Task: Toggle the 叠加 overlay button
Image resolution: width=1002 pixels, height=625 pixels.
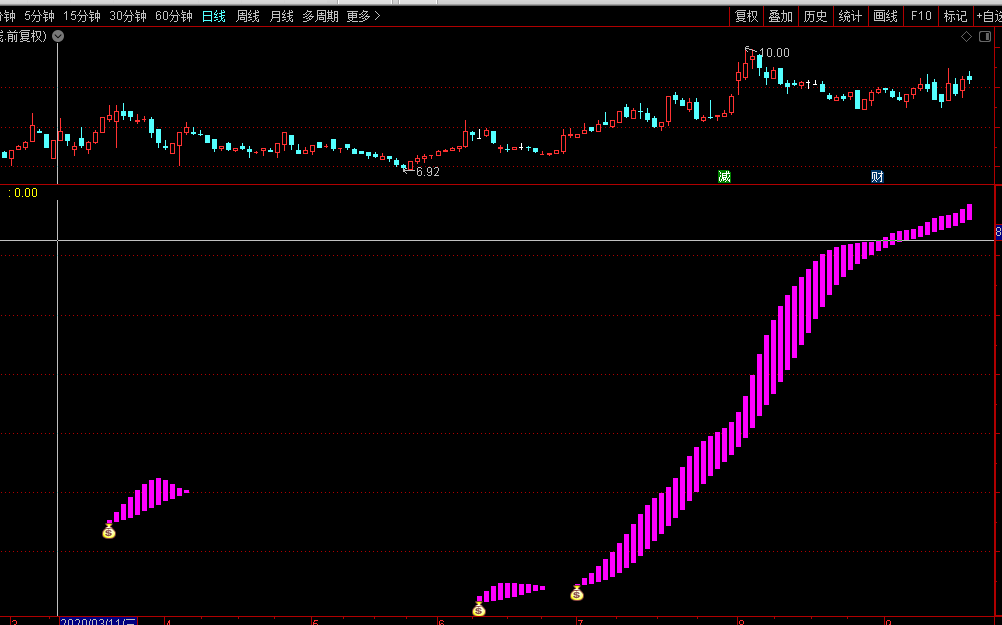Action: click(780, 16)
